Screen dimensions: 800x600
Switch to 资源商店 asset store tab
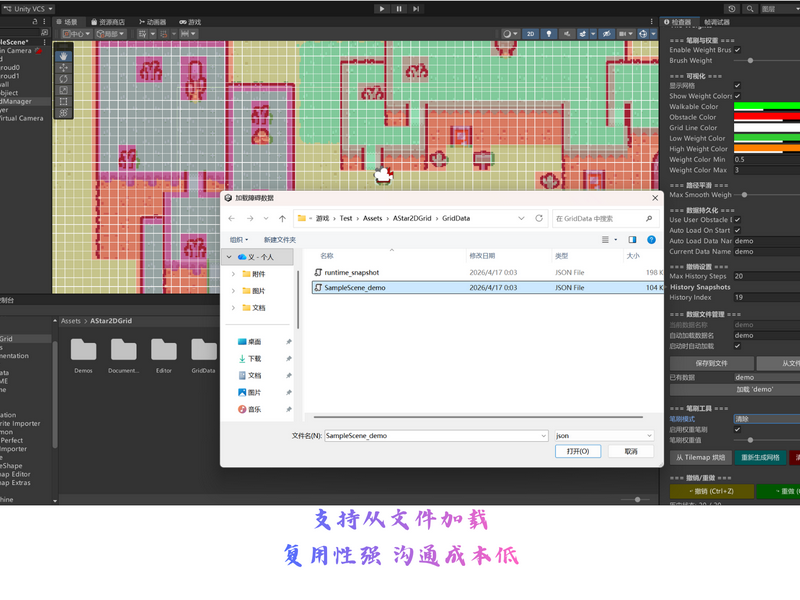click(x=108, y=22)
